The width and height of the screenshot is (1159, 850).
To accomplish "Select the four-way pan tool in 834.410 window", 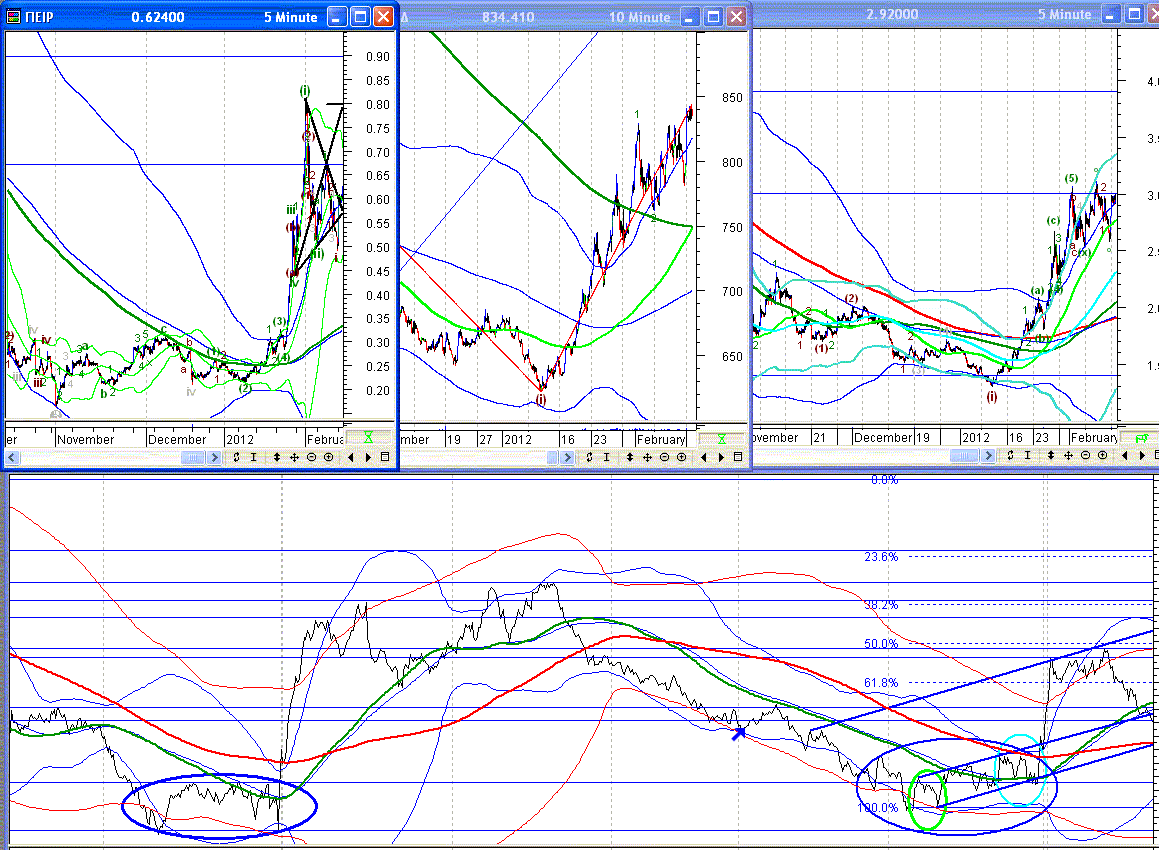I will coord(647,458).
